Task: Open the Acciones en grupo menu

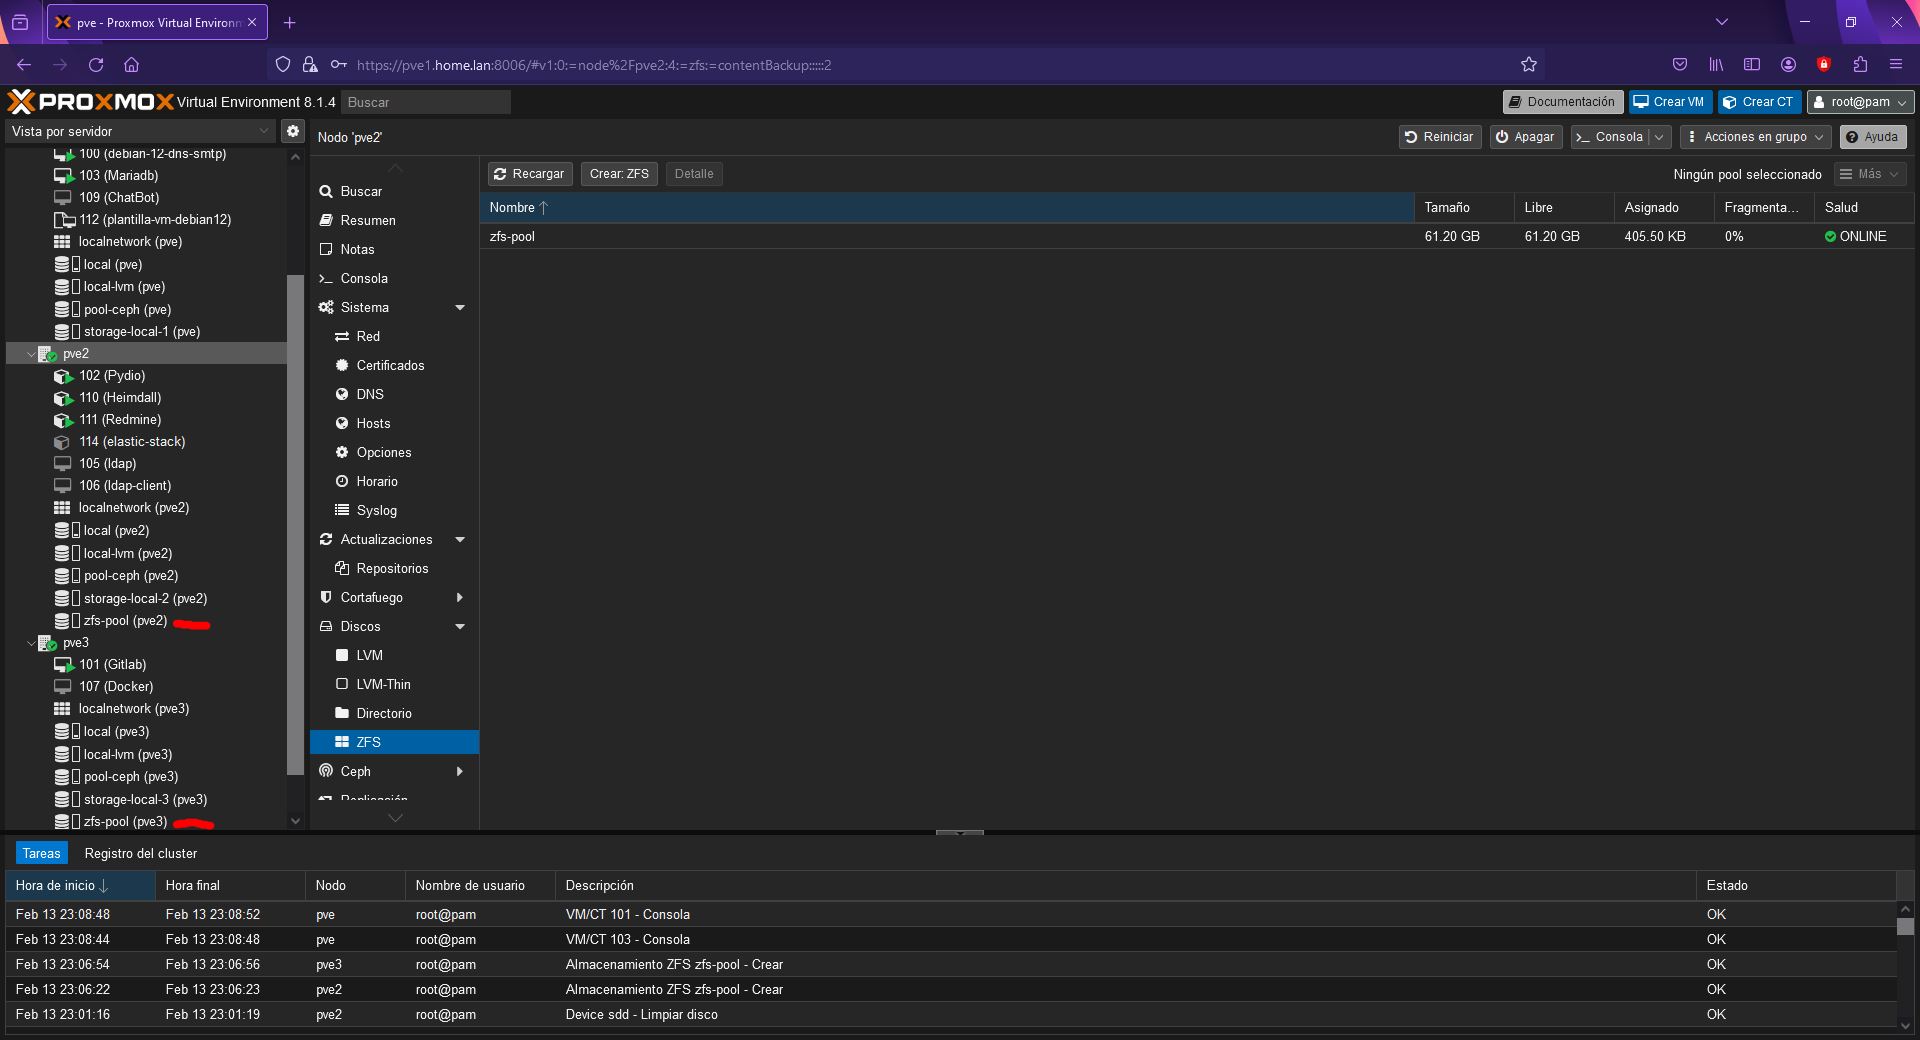Action: coord(1755,137)
